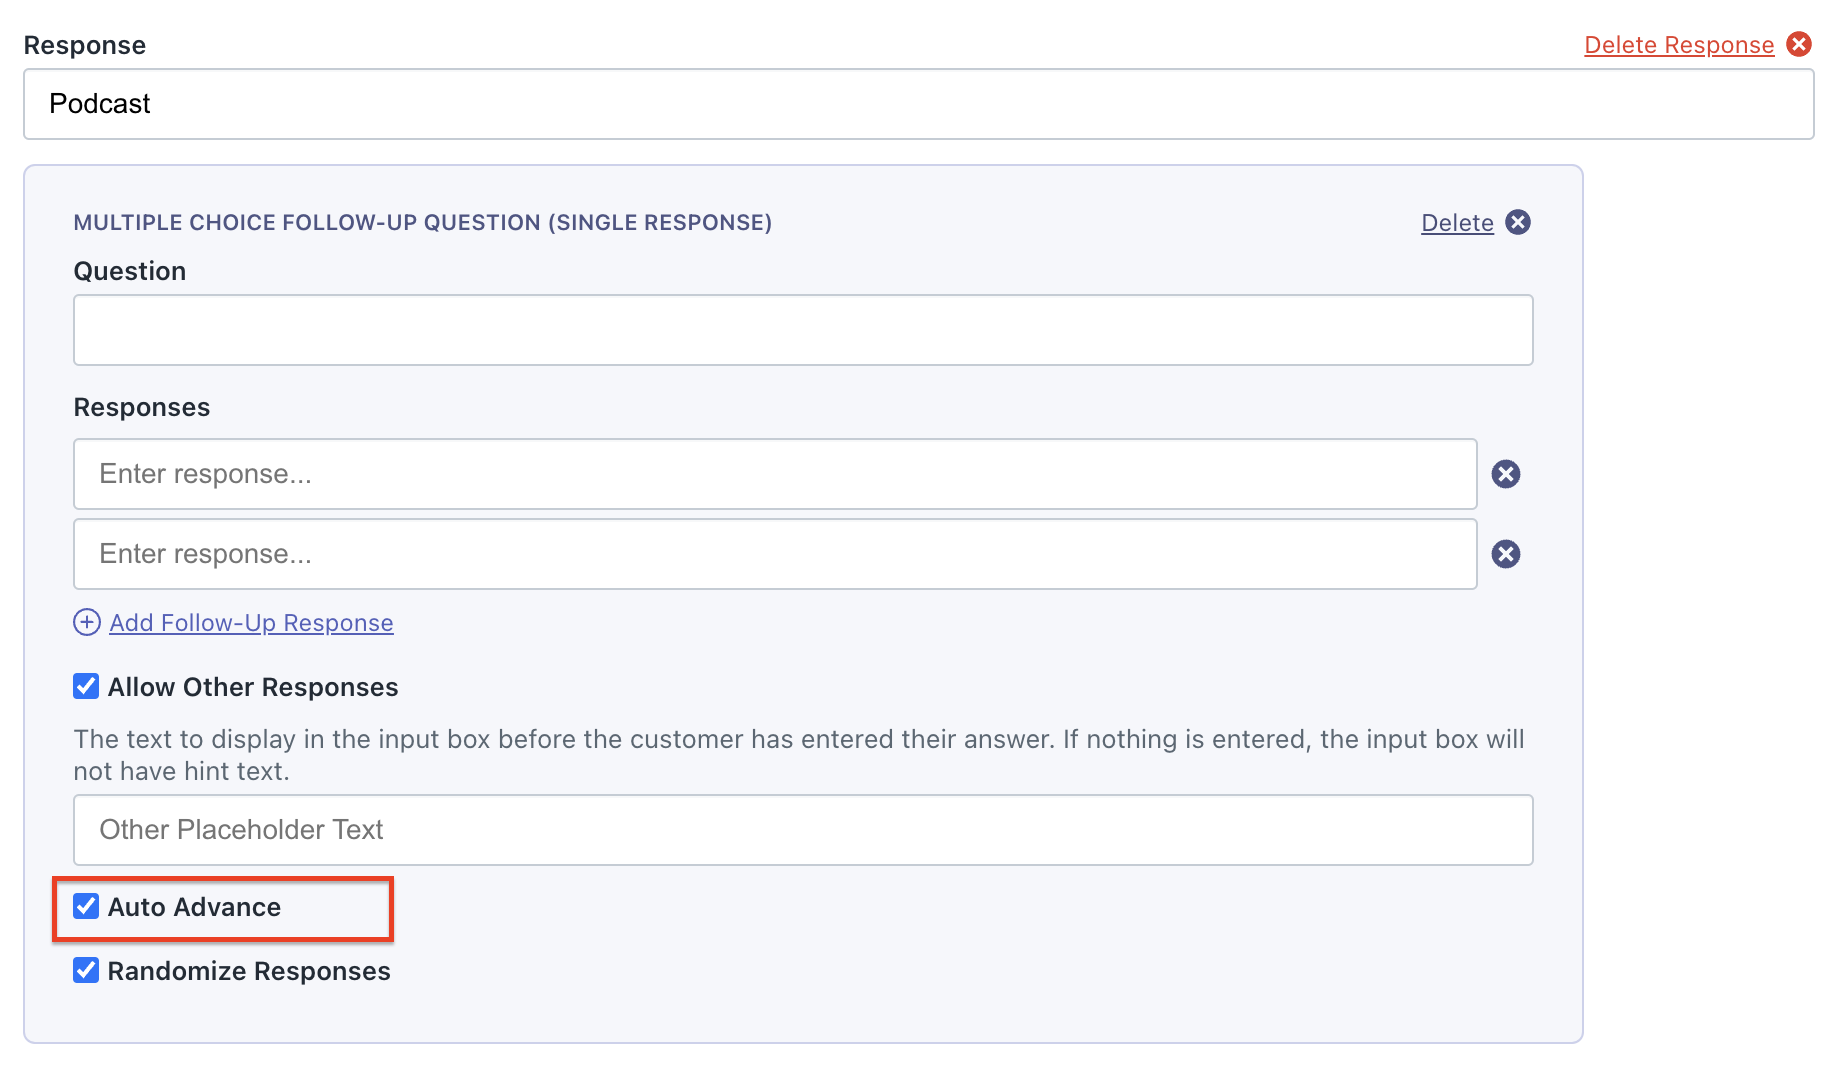1840x1080 pixels.
Task: Uncheck Allow Other Responses
Action: coord(86,686)
